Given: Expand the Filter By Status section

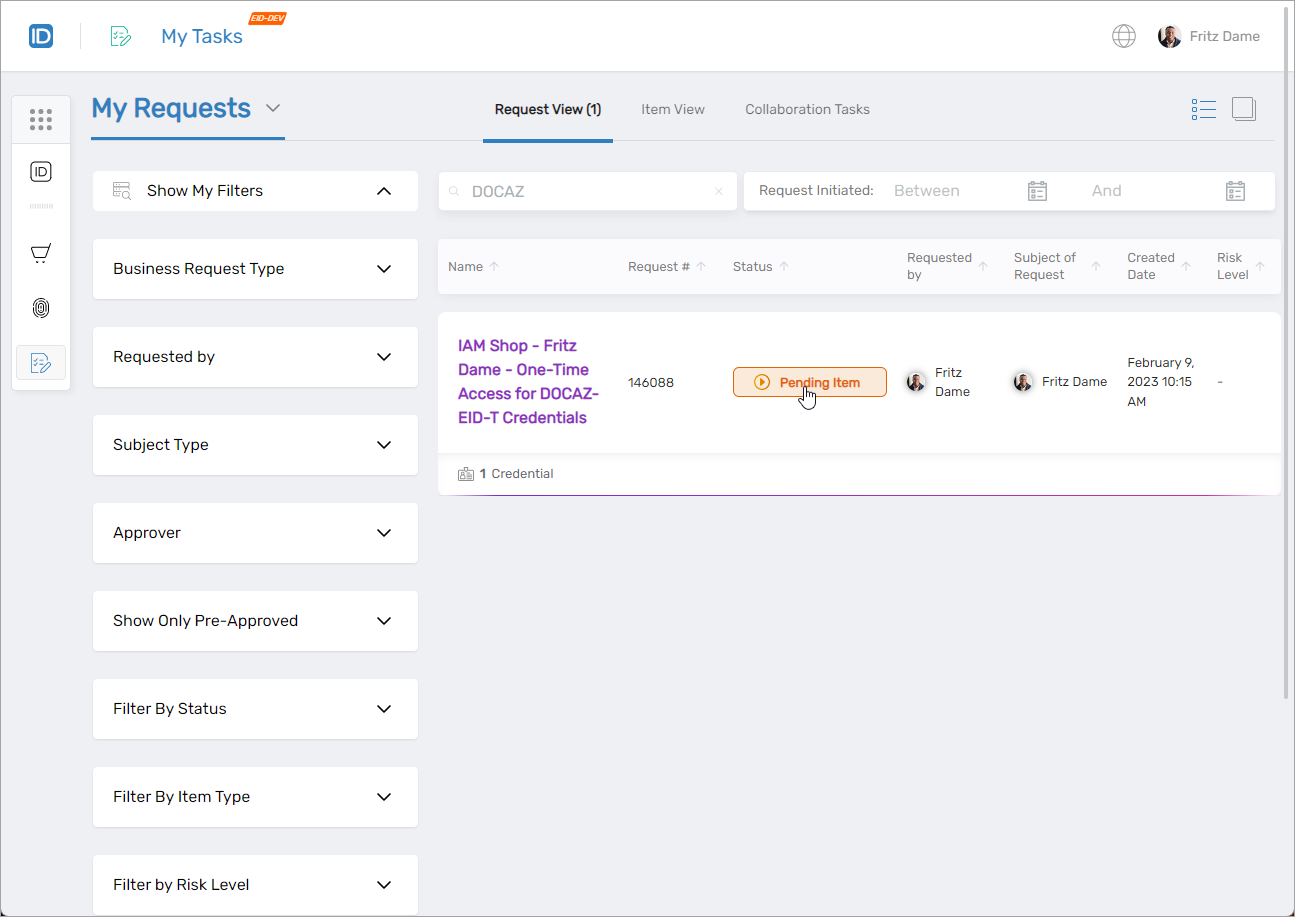Looking at the screenshot, I should pyautogui.click(x=255, y=709).
